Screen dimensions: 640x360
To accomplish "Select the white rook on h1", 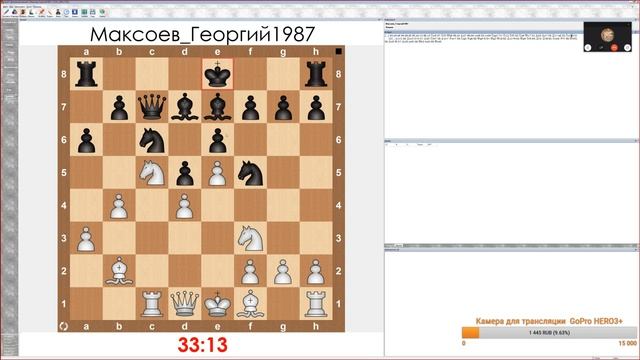I will (x=316, y=304).
